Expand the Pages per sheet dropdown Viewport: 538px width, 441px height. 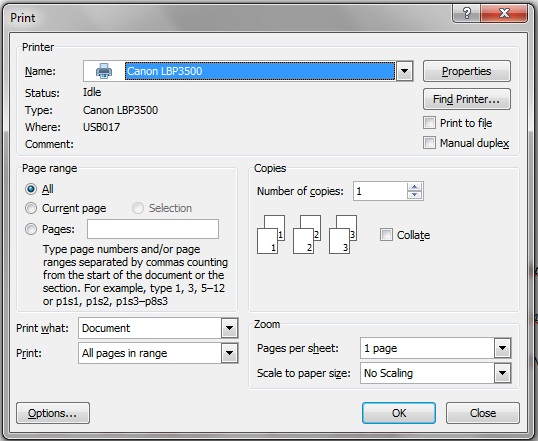point(503,348)
